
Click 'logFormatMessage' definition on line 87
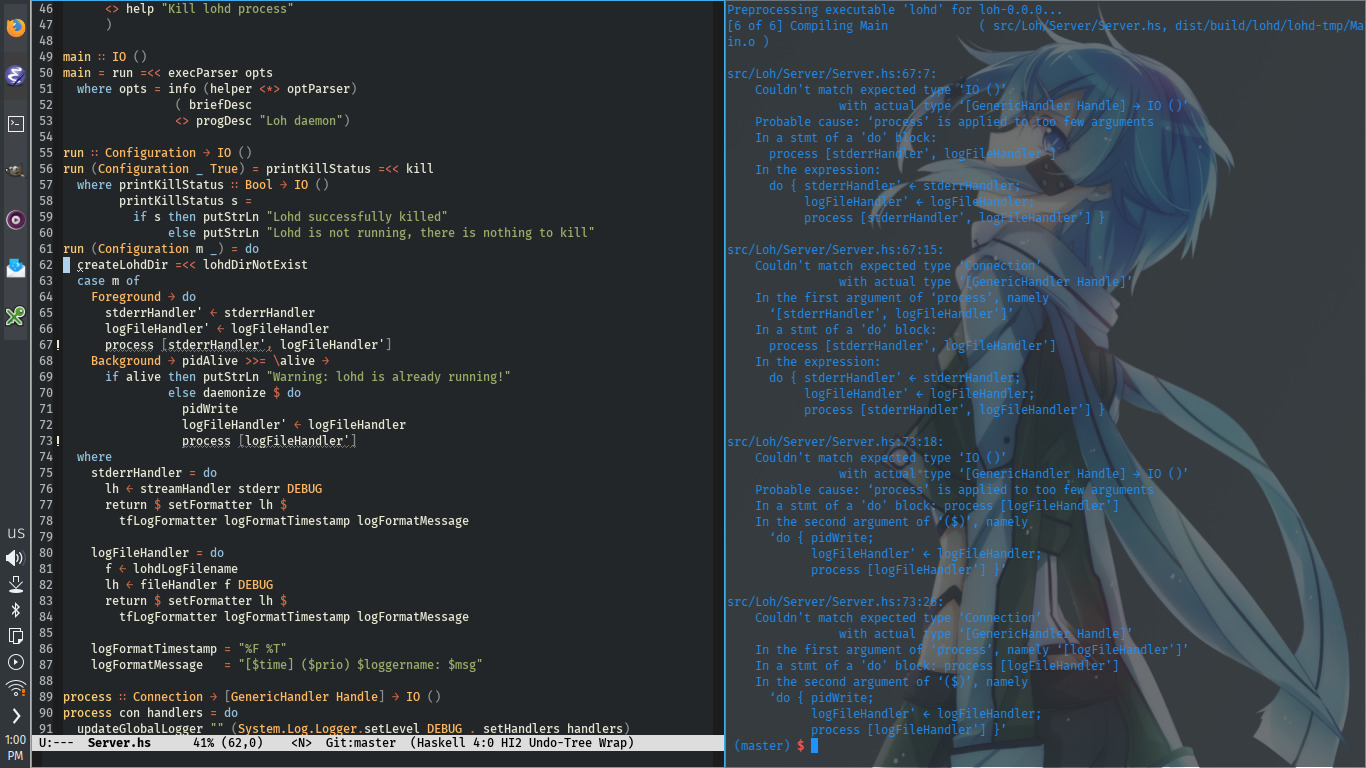(147, 665)
